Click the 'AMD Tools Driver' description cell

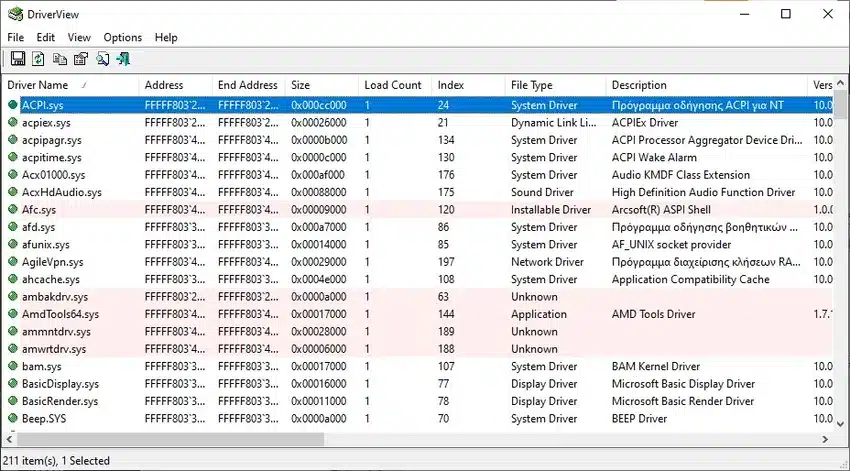(x=653, y=314)
